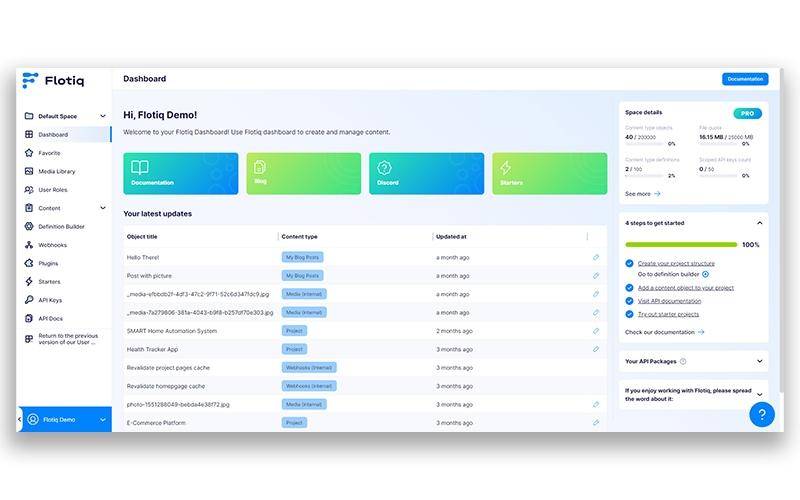Viewport: 800px width, 500px height.
Task: Click the info icon beside Your API Packages
Action: [x=683, y=361]
